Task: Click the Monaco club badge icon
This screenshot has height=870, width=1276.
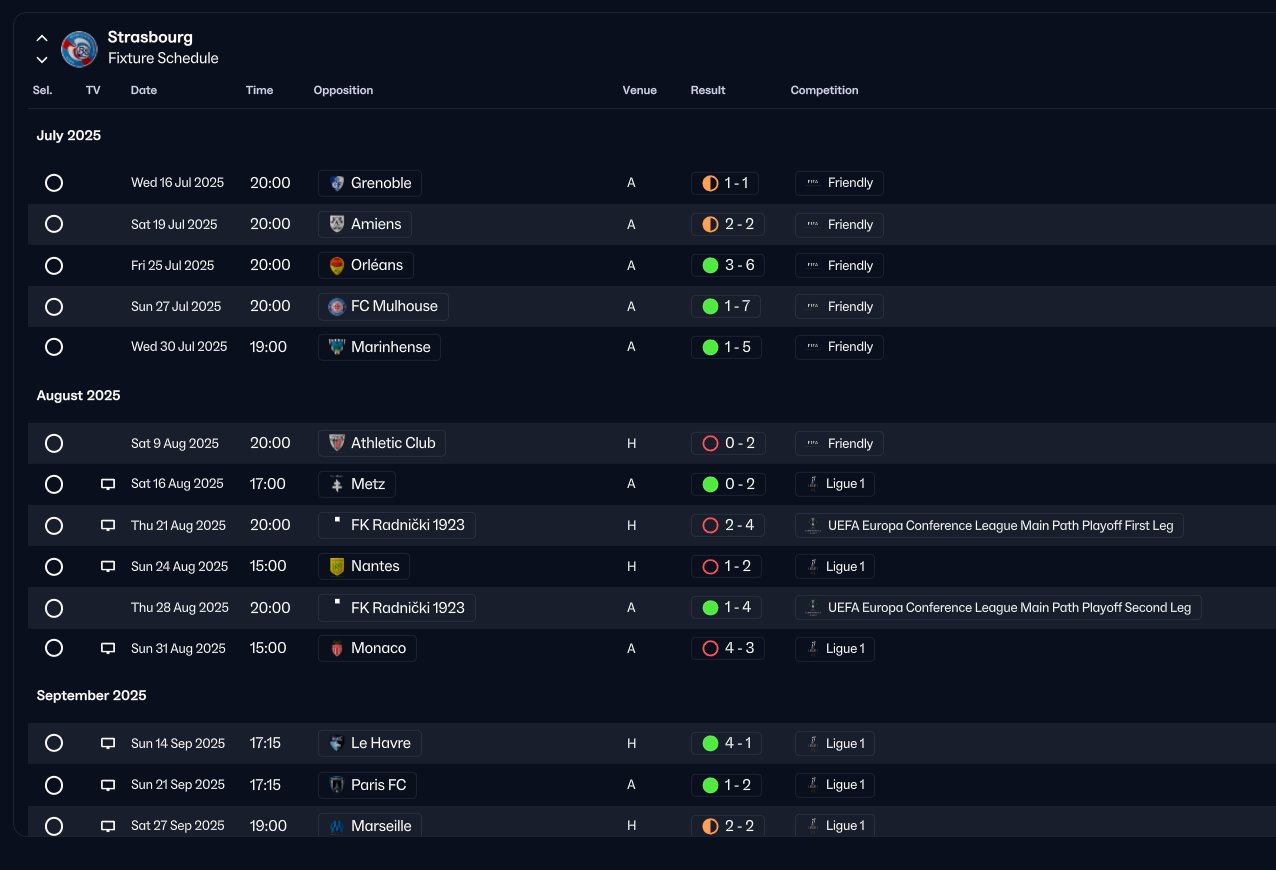Action: (x=337, y=649)
